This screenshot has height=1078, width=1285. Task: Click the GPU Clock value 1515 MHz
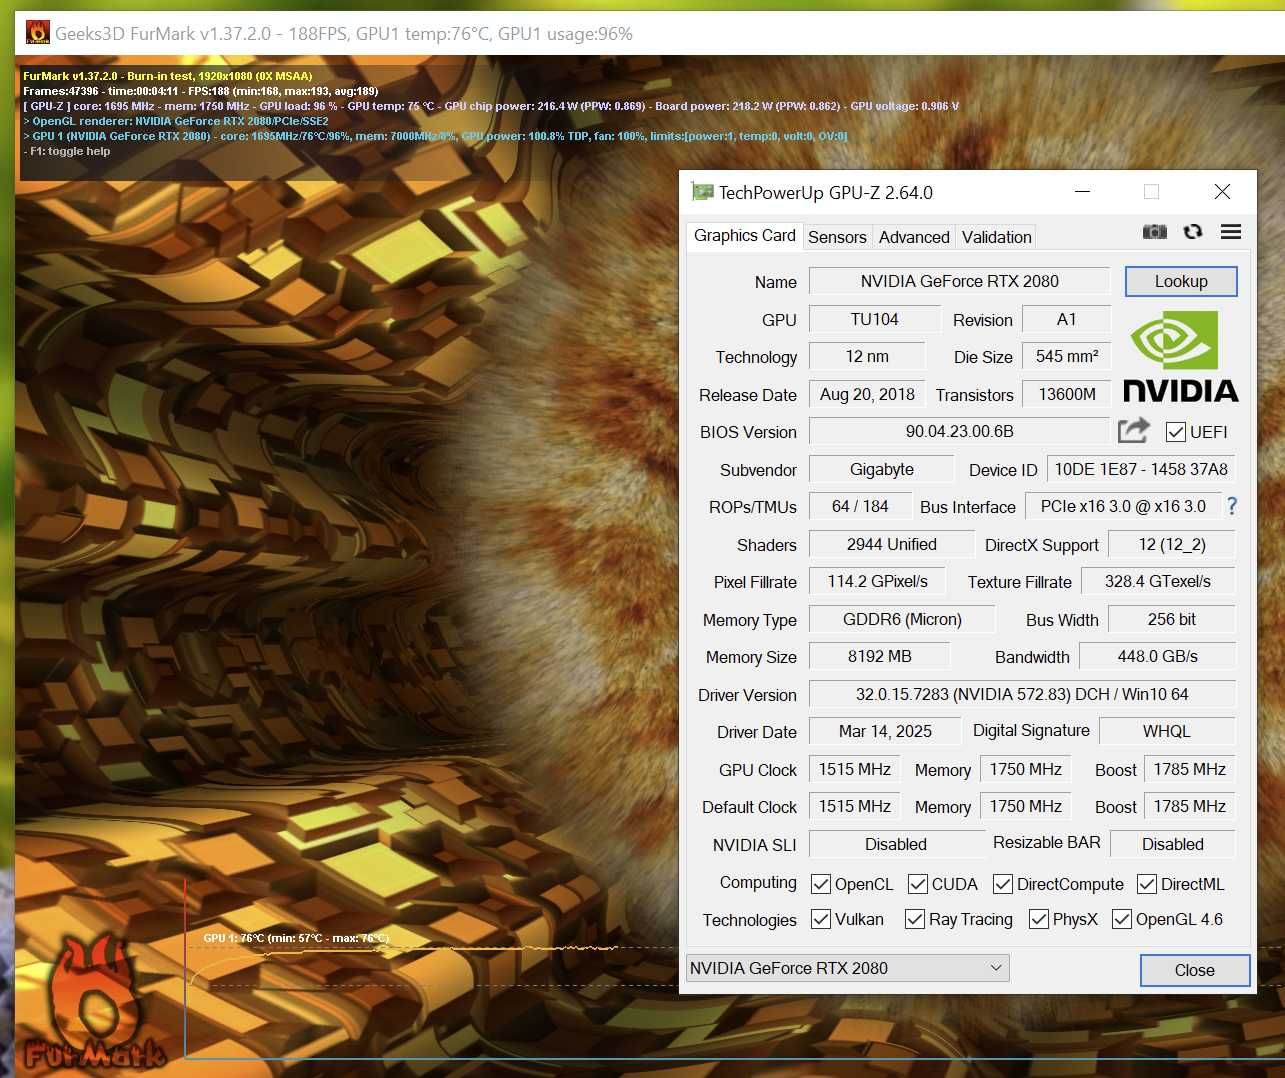coord(854,769)
